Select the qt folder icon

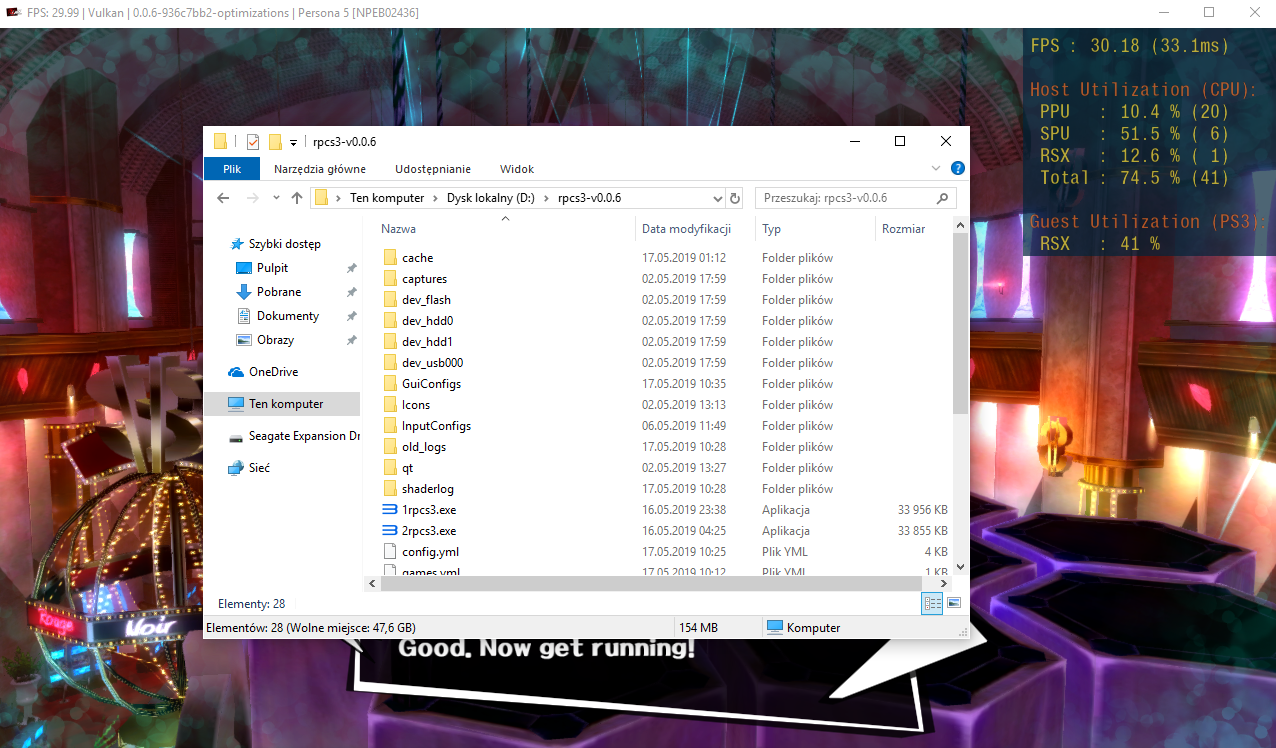(390, 468)
